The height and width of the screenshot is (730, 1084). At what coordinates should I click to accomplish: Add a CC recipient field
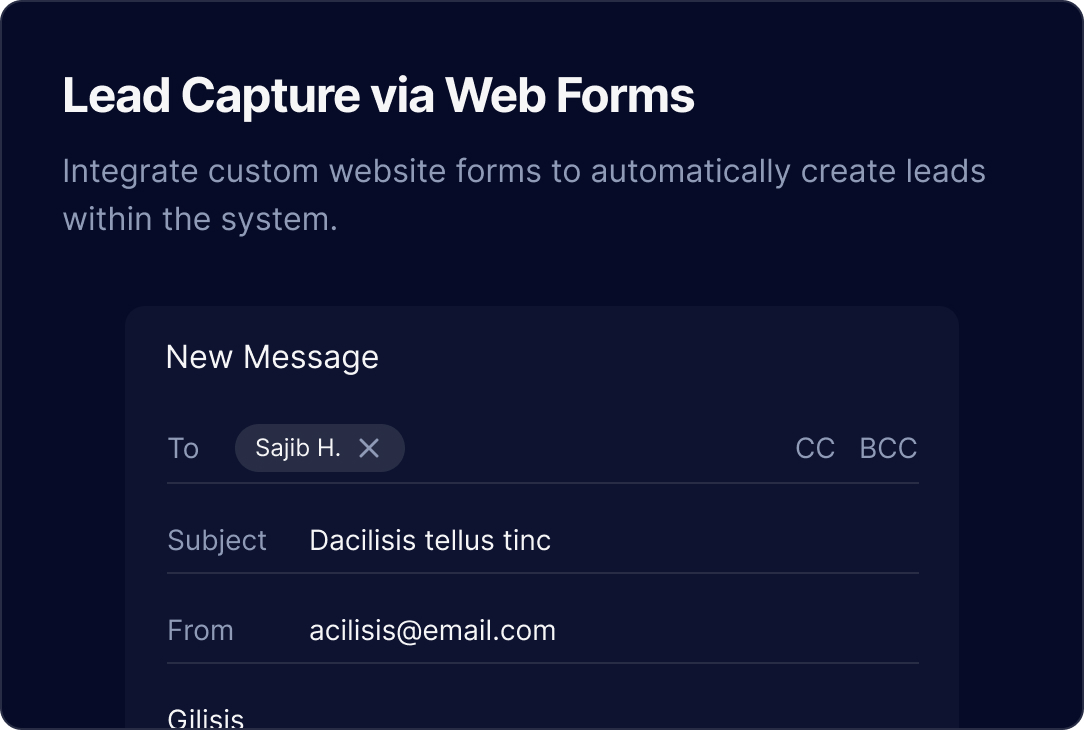(x=814, y=448)
